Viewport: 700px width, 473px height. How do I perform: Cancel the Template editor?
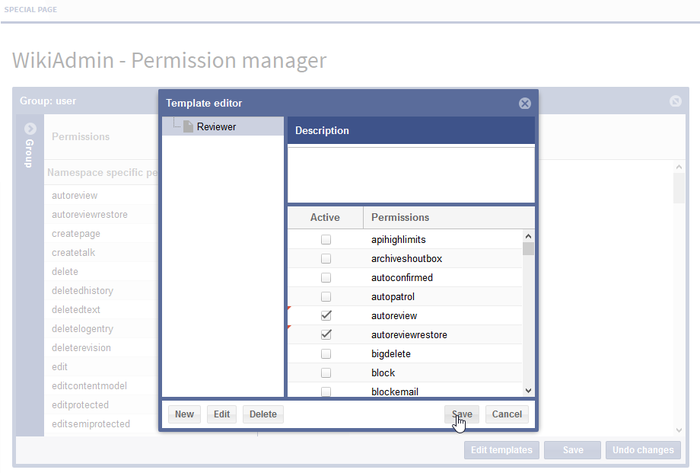[x=507, y=414]
